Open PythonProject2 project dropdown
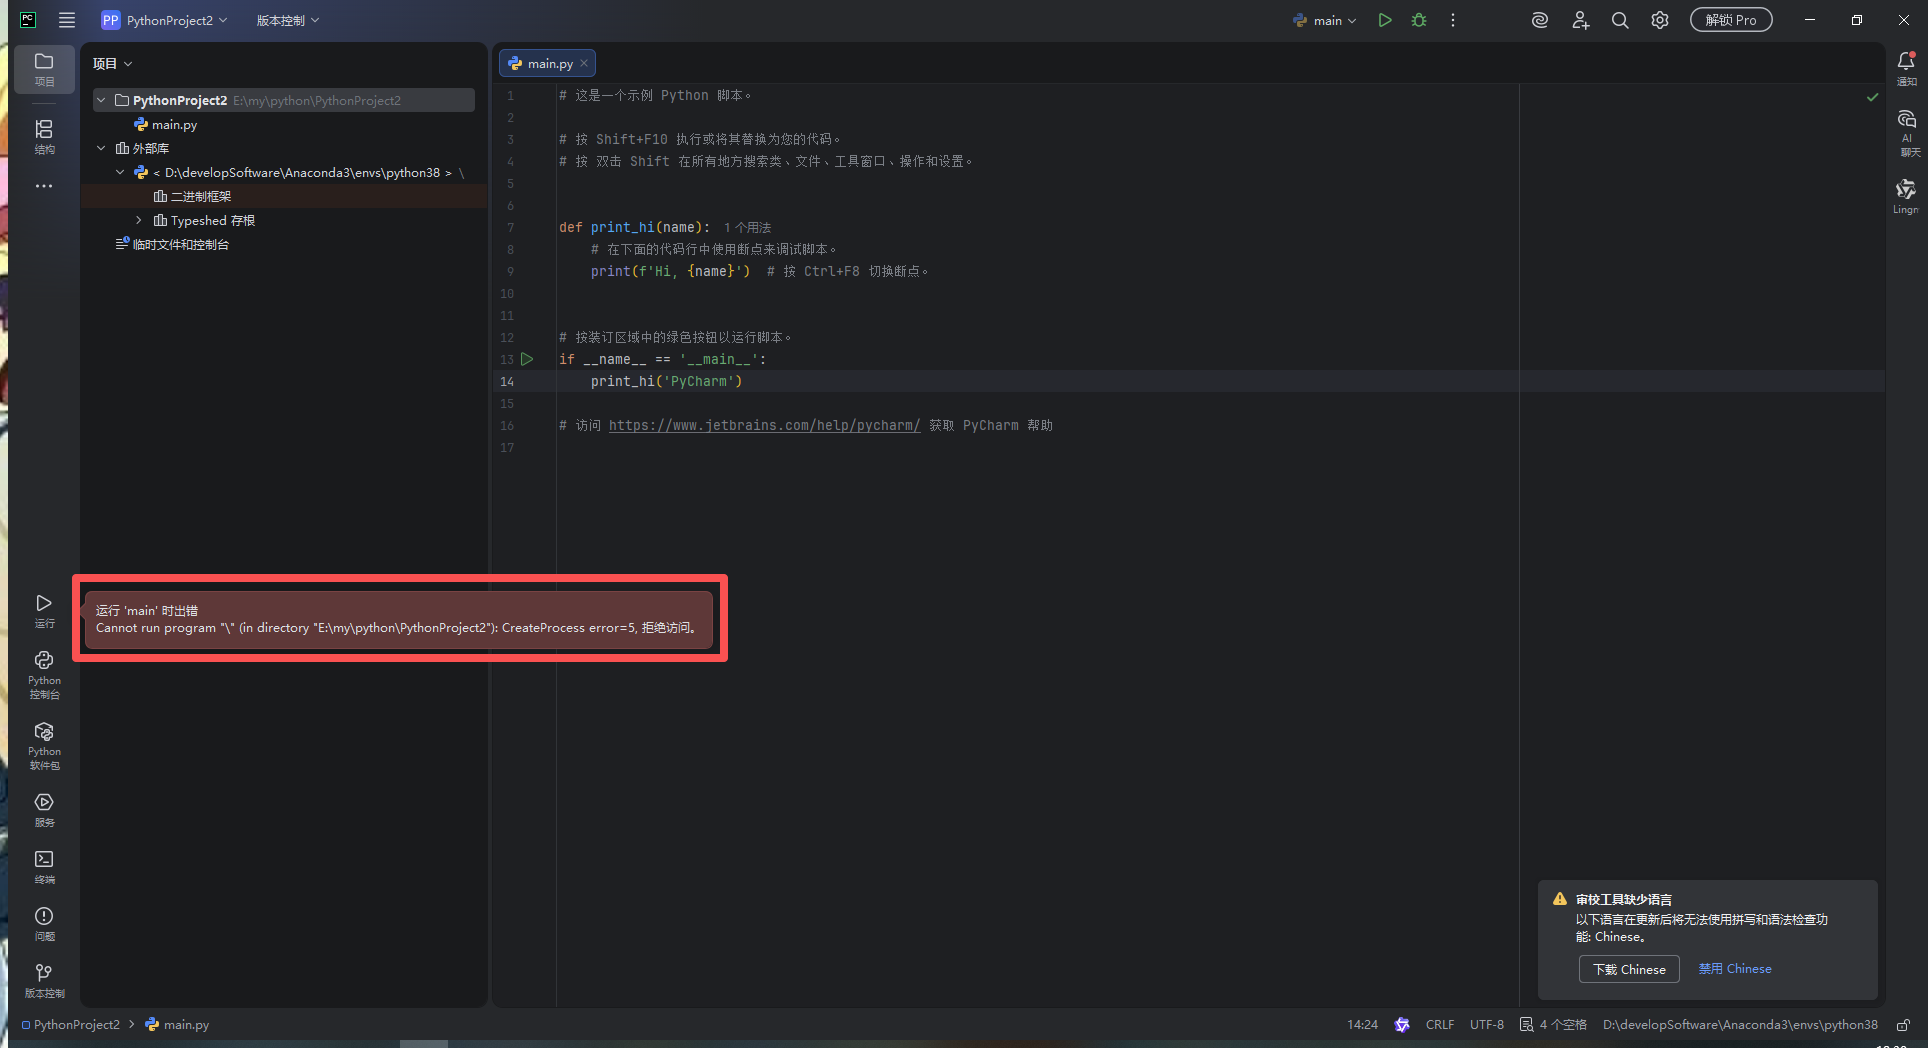The height and width of the screenshot is (1048, 1928). [165, 20]
